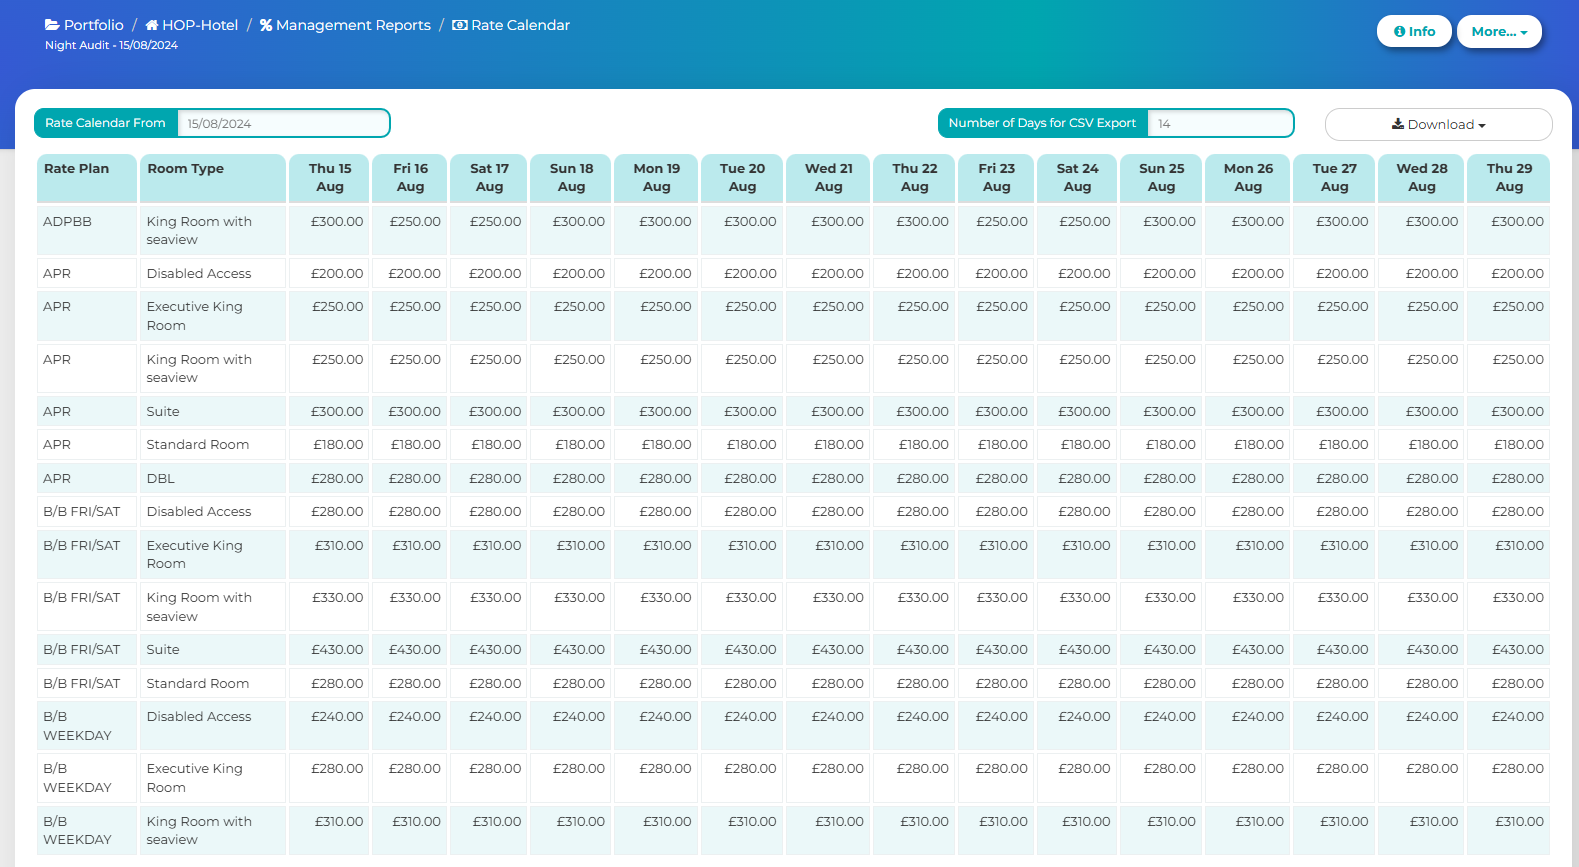Click the Portfolio folder icon
Viewport: 1579px width, 867px height.
pos(52,25)
